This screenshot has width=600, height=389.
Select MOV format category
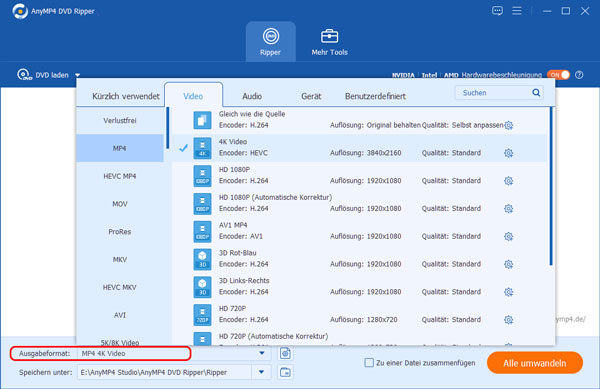click(x=120, y=204)
